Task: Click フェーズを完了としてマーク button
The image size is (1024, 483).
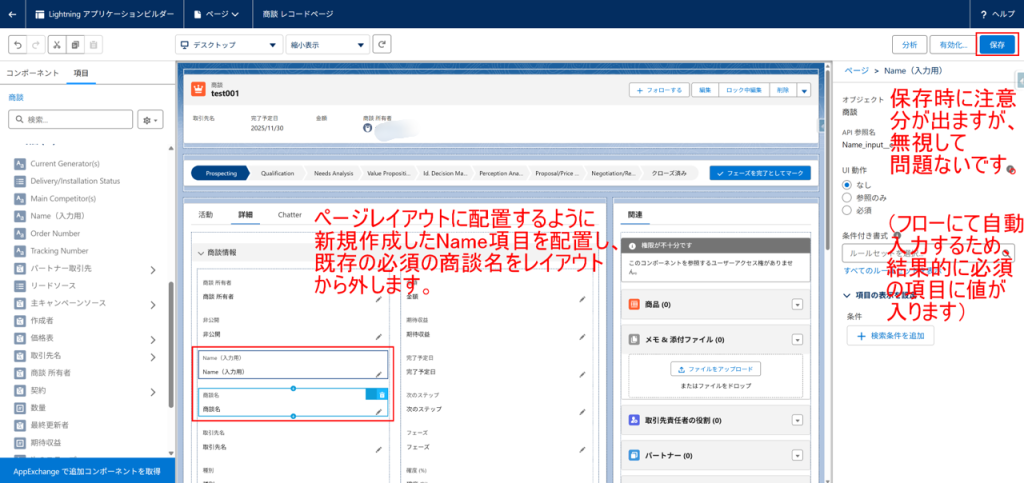Action: [760, 173]
